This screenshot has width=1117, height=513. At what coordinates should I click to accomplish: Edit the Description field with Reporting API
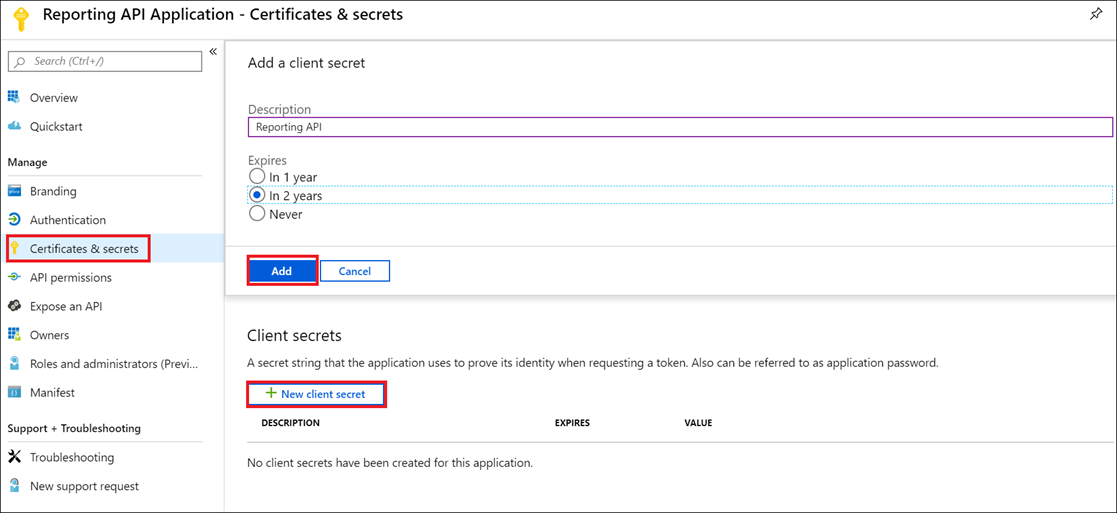(680, 127)
